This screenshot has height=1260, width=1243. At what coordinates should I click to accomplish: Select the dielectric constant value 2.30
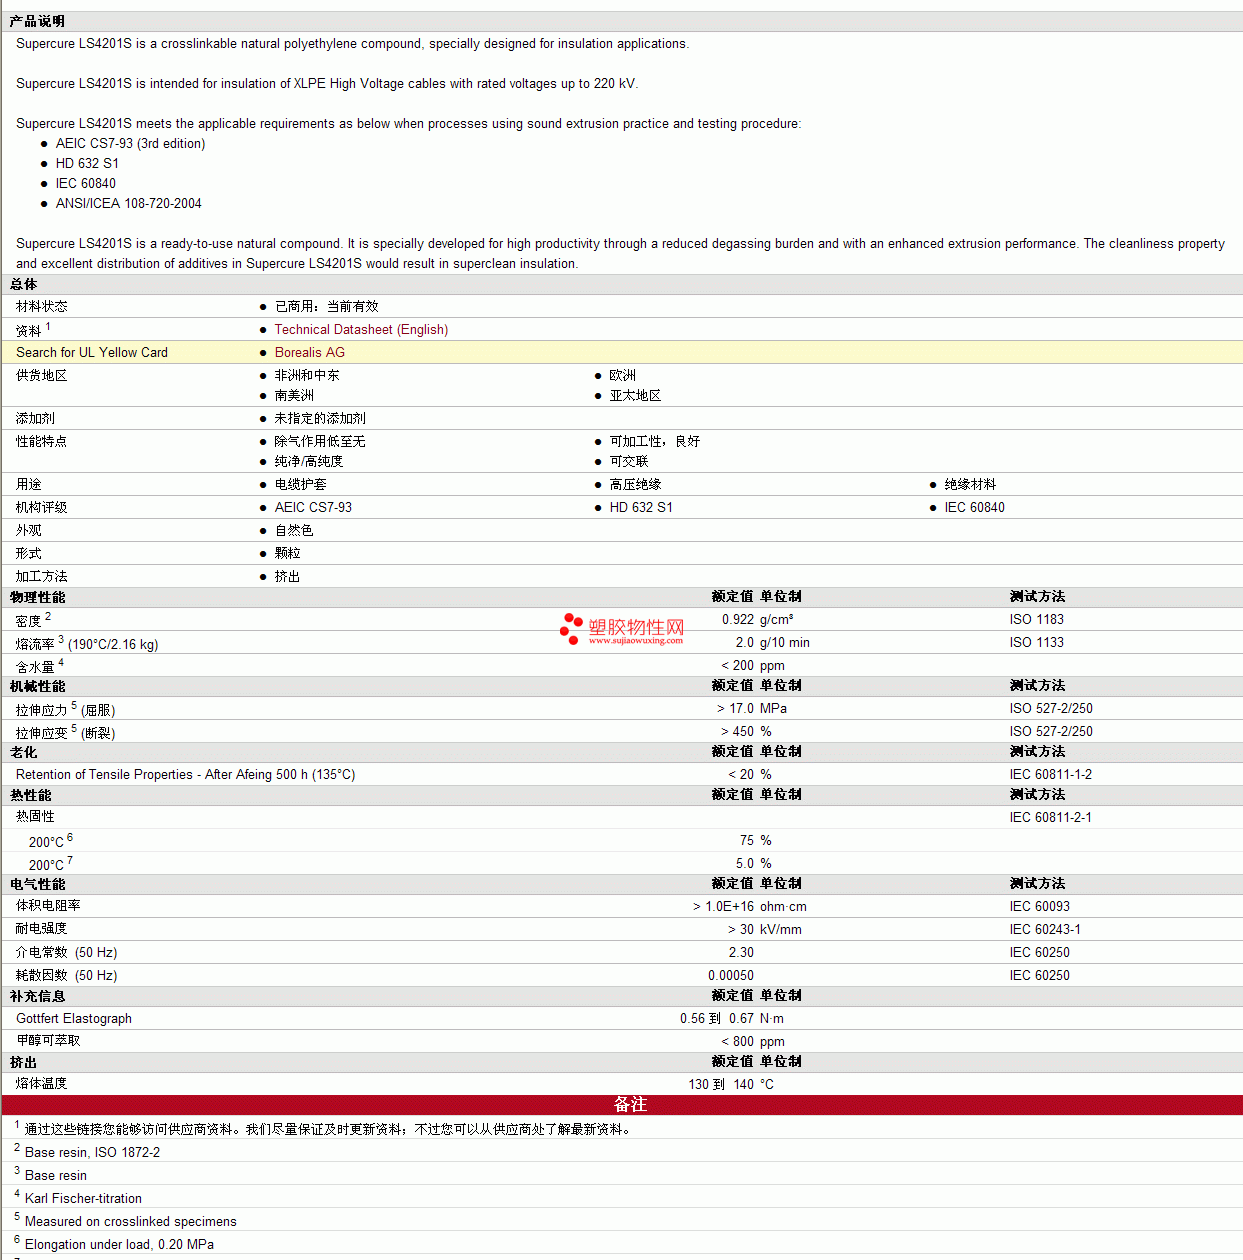(x=741, y=952)
